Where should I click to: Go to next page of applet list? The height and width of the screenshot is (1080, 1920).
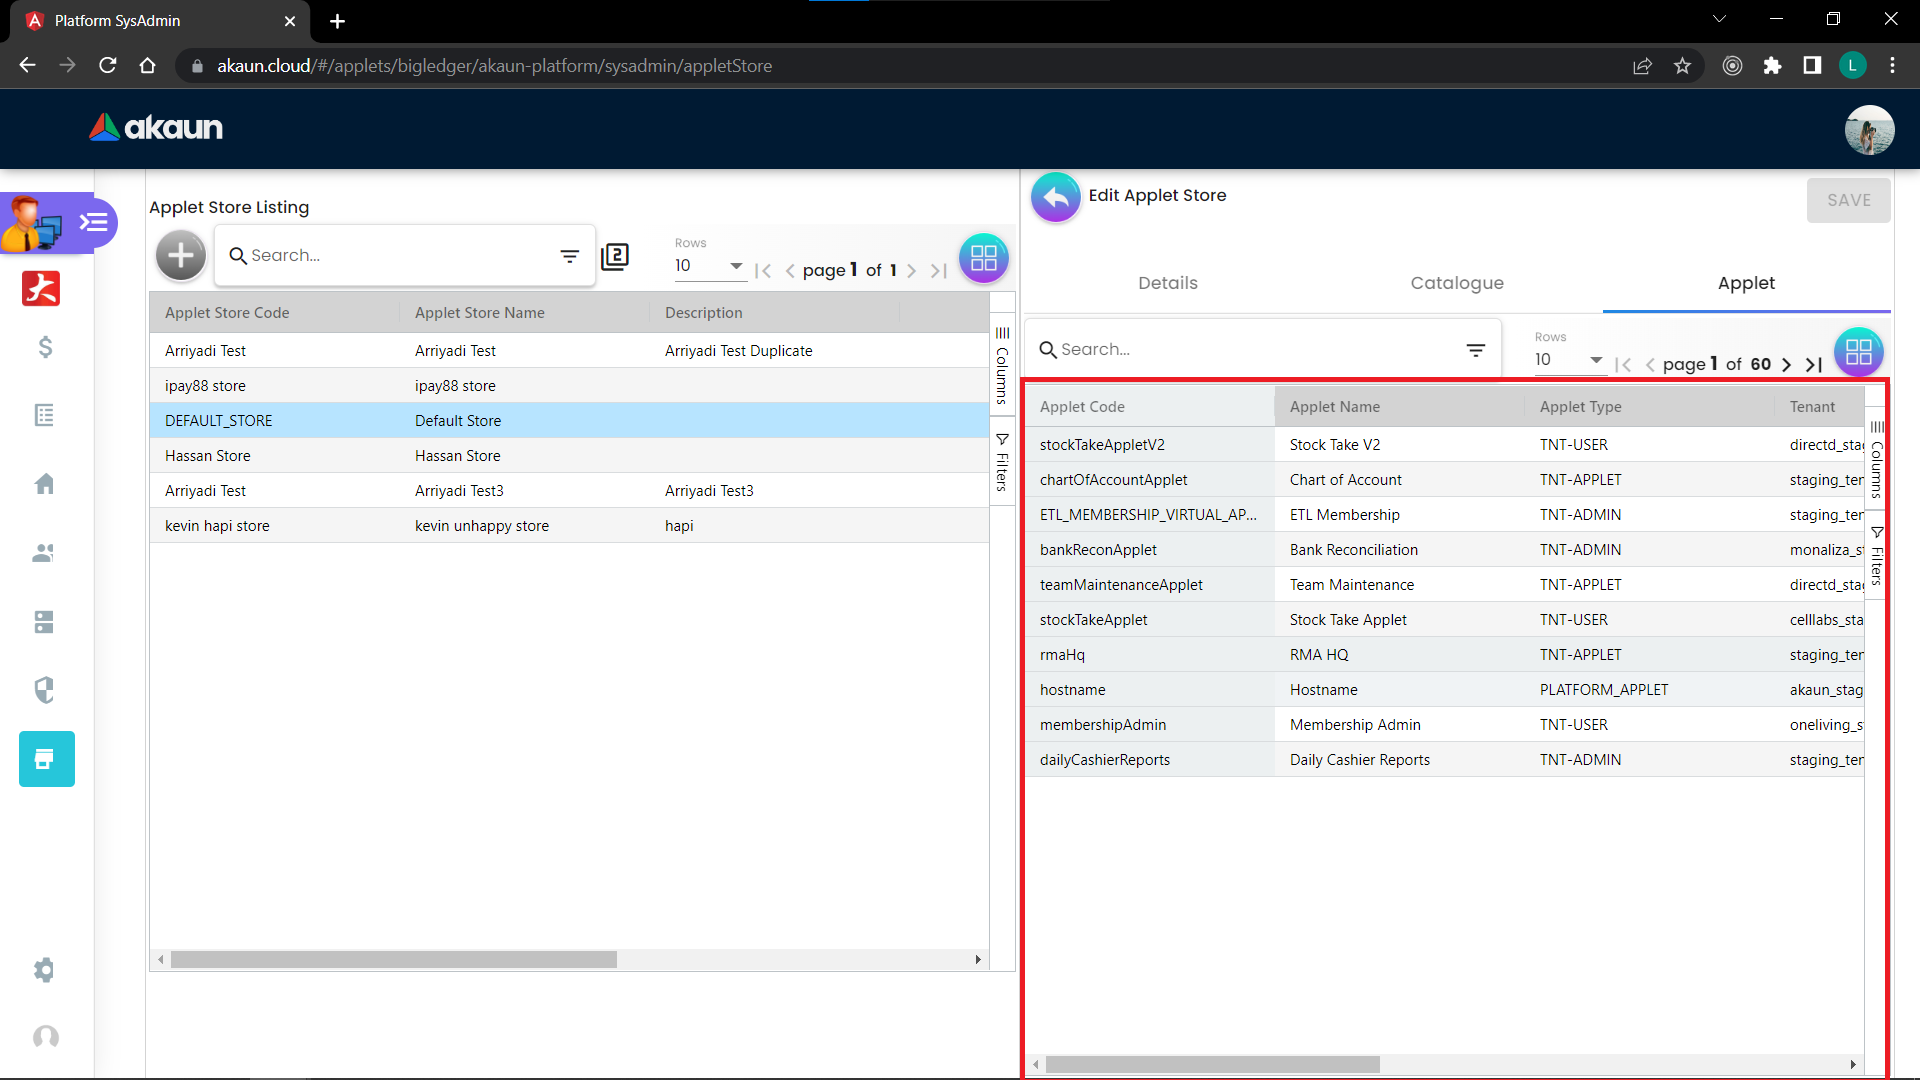(x=1786, y=365)
